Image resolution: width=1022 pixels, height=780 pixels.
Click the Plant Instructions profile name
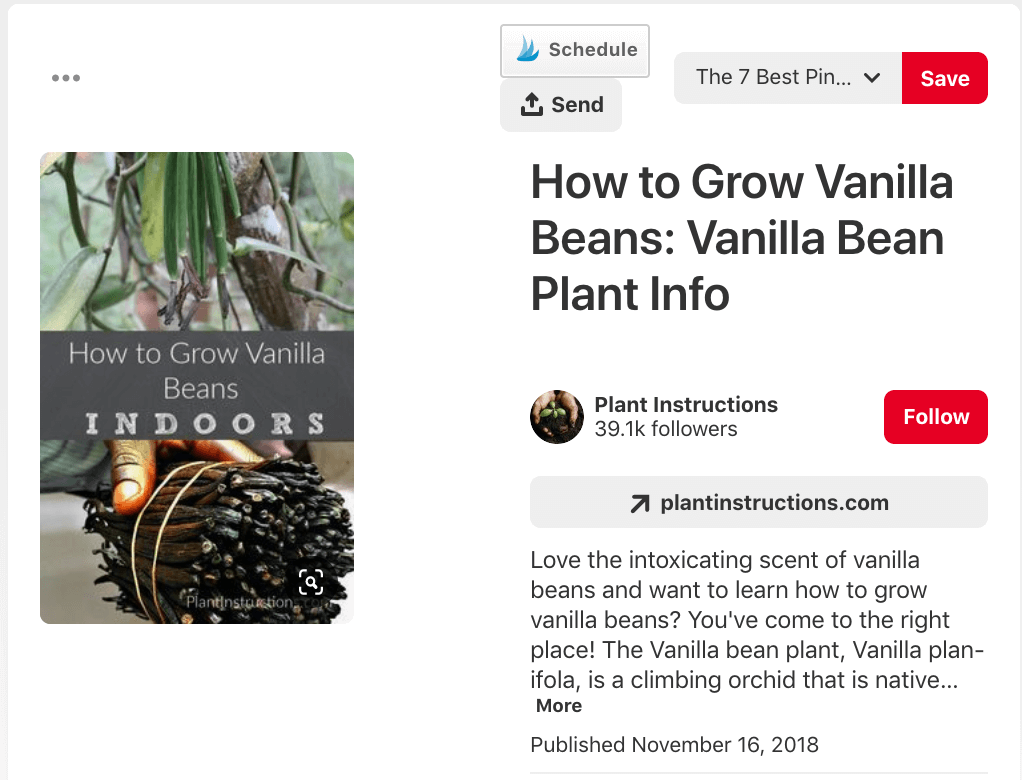(x=686, y=404)
